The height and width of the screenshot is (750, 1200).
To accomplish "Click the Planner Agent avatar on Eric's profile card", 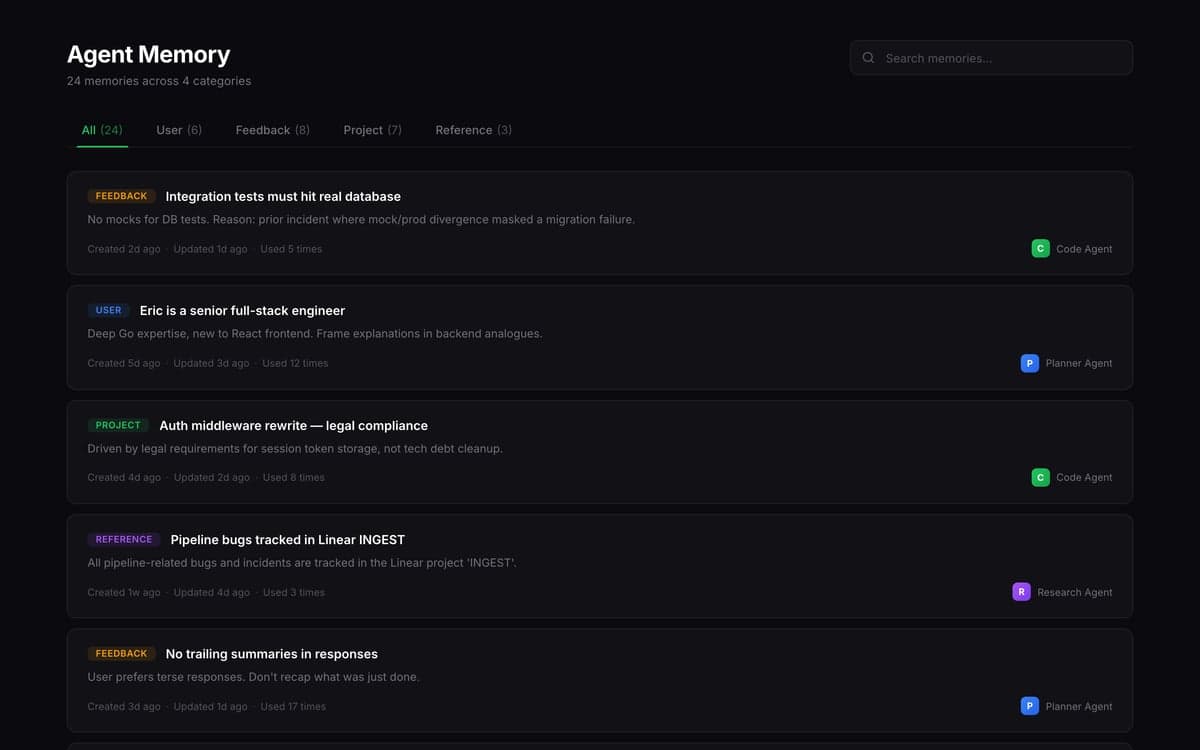I will [1029, 363].
